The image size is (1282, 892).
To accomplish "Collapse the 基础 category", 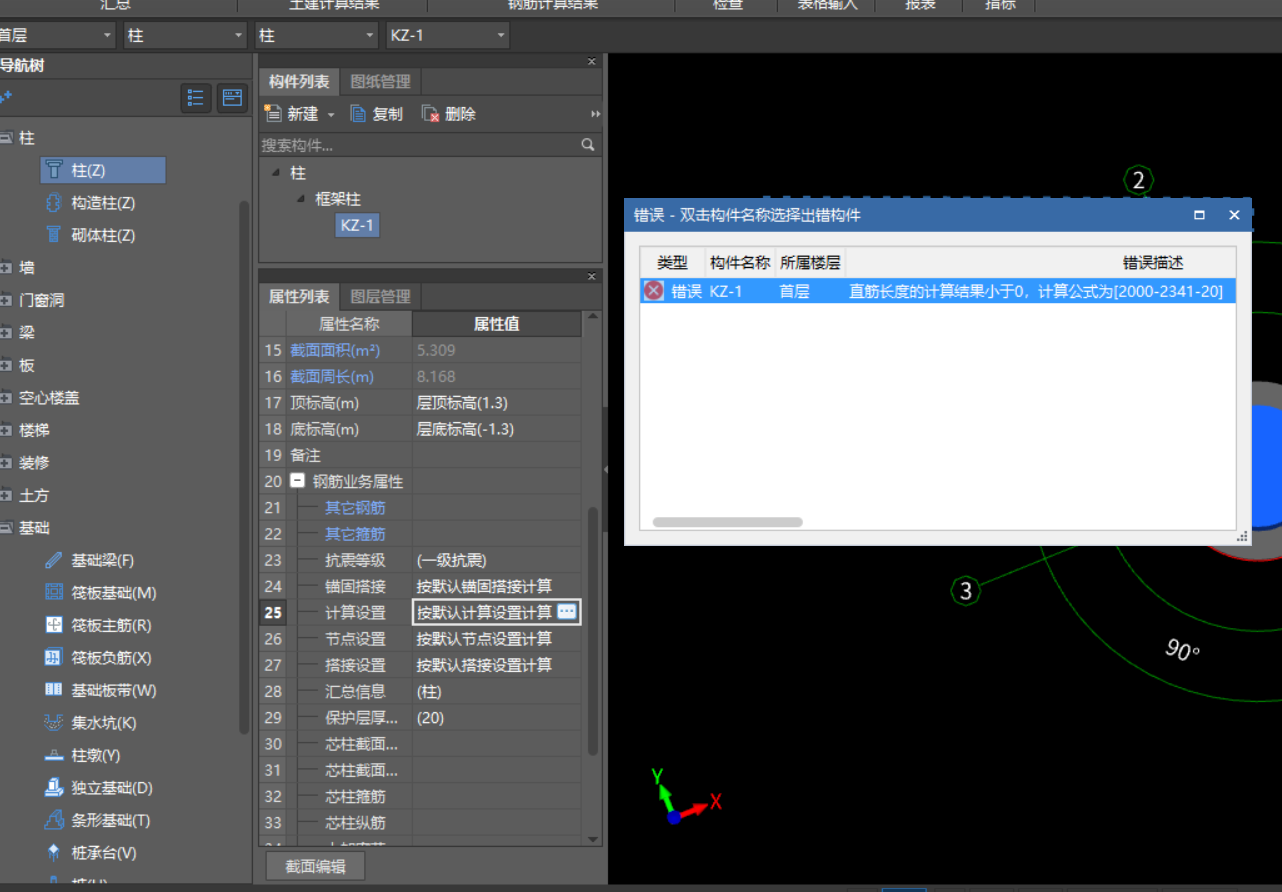I will (x=6, y=528).
